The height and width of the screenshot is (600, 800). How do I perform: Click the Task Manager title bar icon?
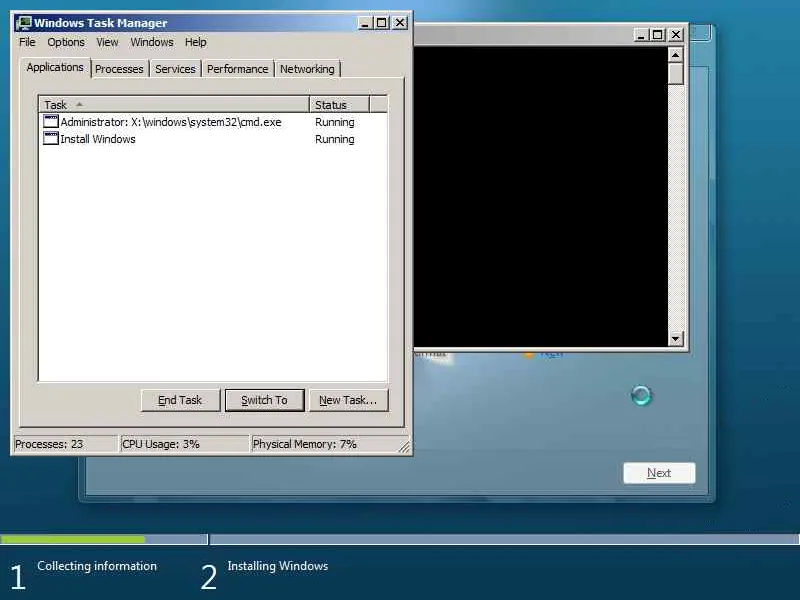point(23,23)
